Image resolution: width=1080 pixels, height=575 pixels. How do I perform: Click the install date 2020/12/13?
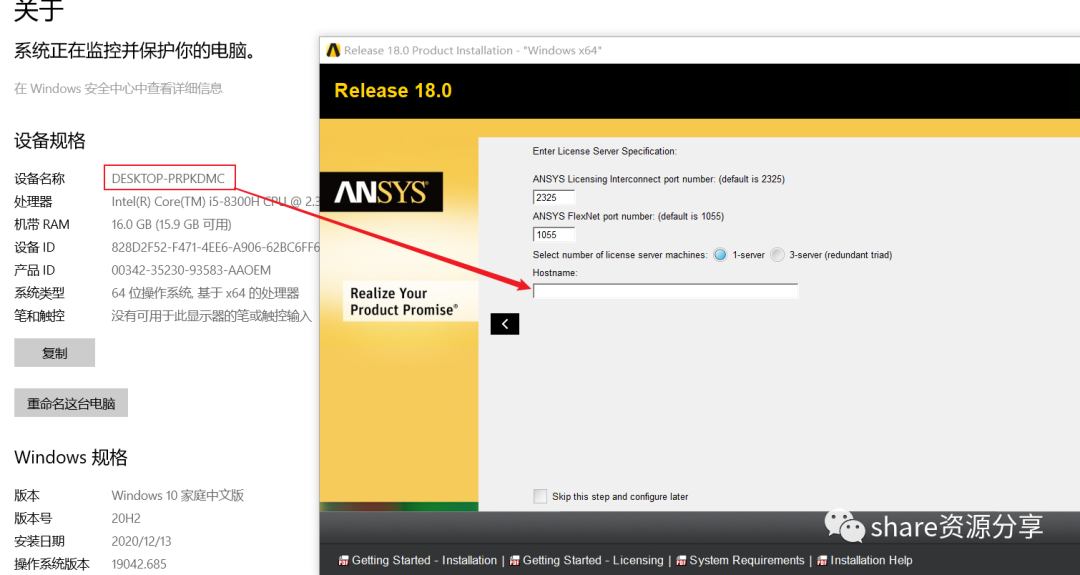point(141,541)
